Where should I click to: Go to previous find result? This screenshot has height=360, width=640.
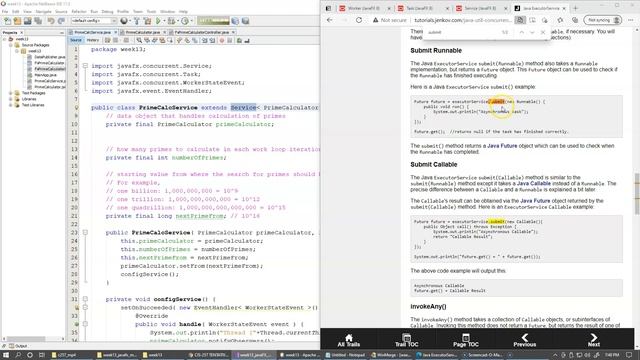click(x=521, y=32)
